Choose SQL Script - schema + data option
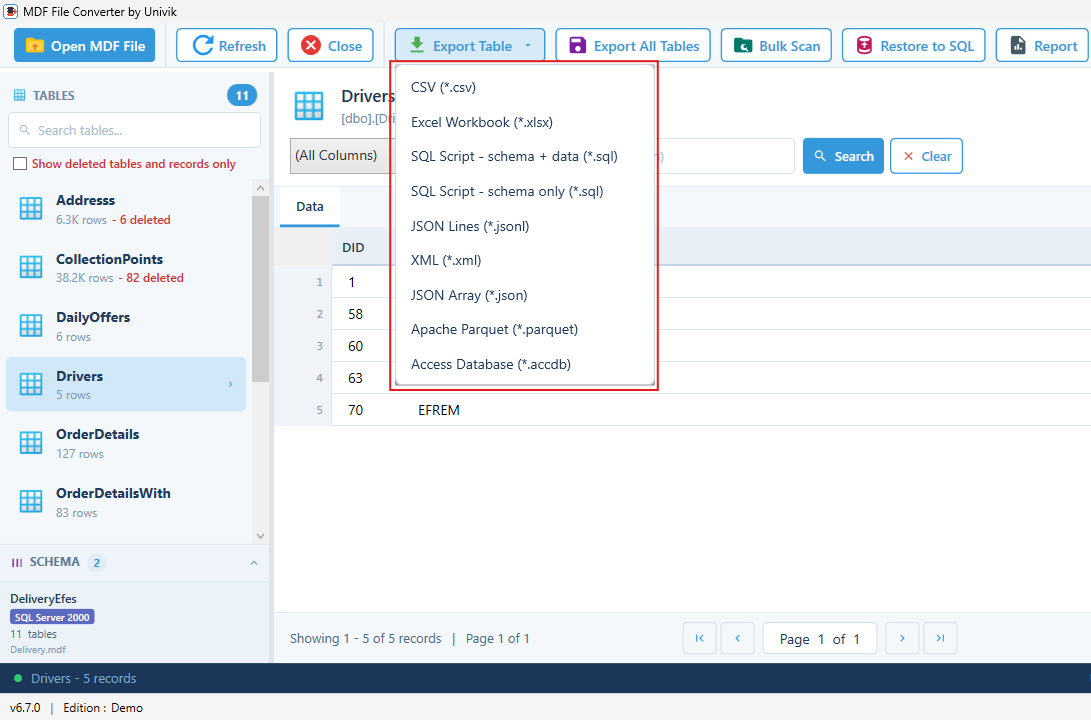Screen dimensions: 1091x720 click(525, 157)
